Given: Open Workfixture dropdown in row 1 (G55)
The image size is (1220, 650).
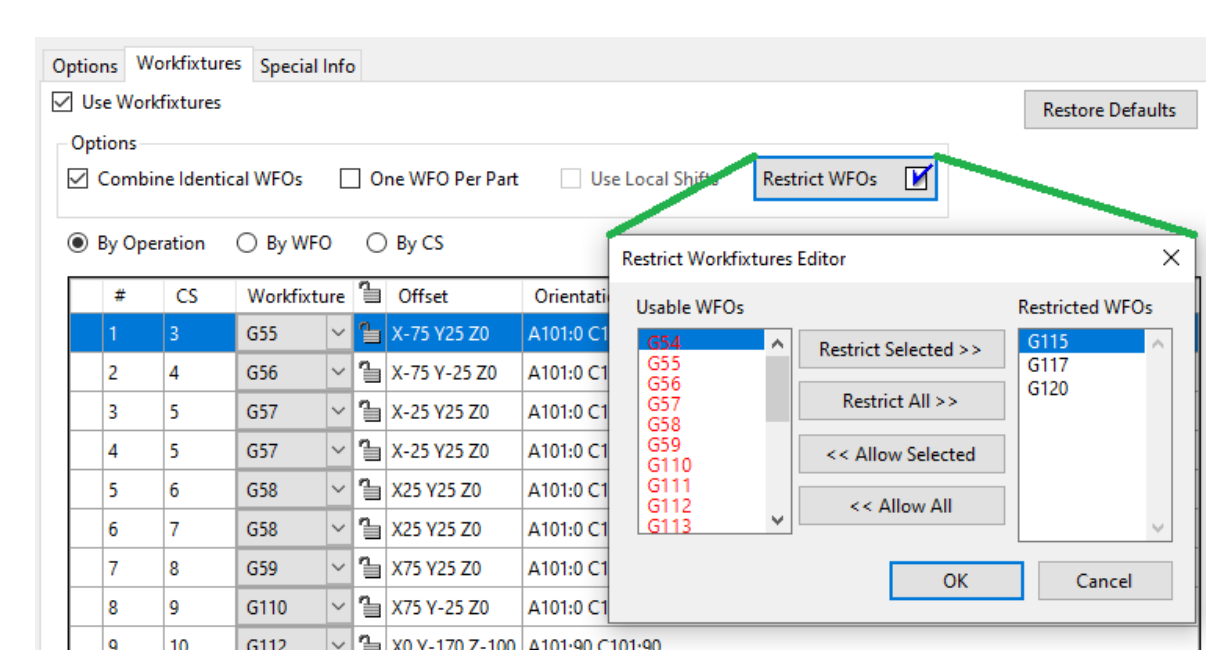Looking at the screenshot, I should click(x=338, y=334).
